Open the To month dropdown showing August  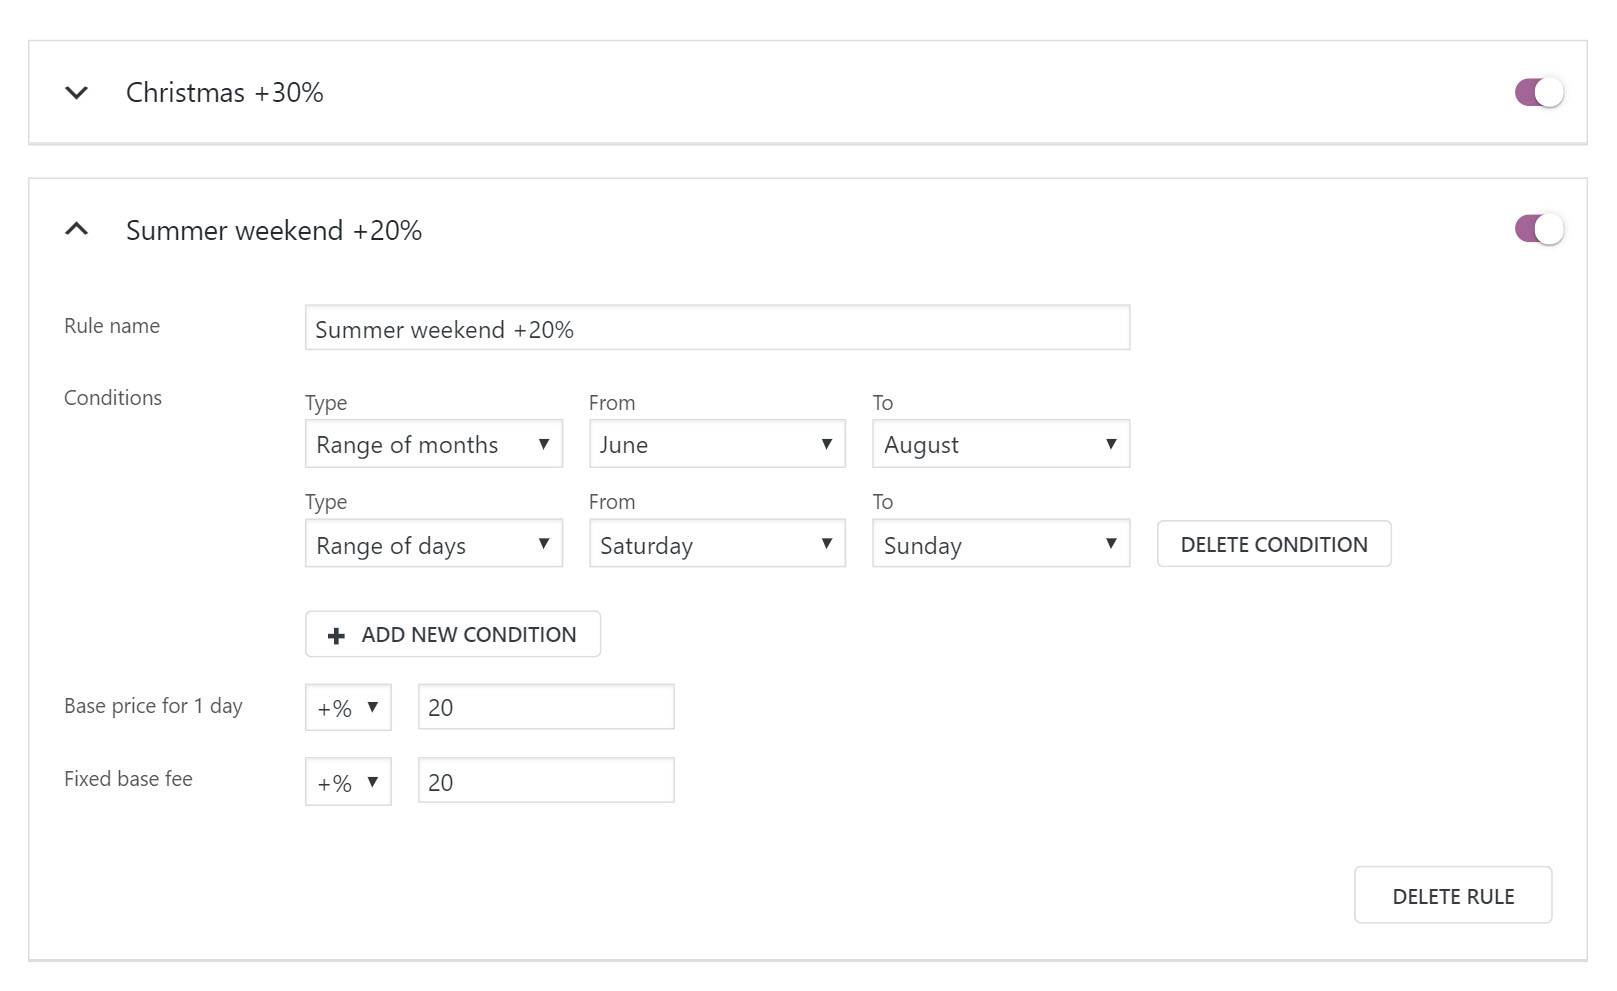pyautogui.click(x=1001, y=444)
